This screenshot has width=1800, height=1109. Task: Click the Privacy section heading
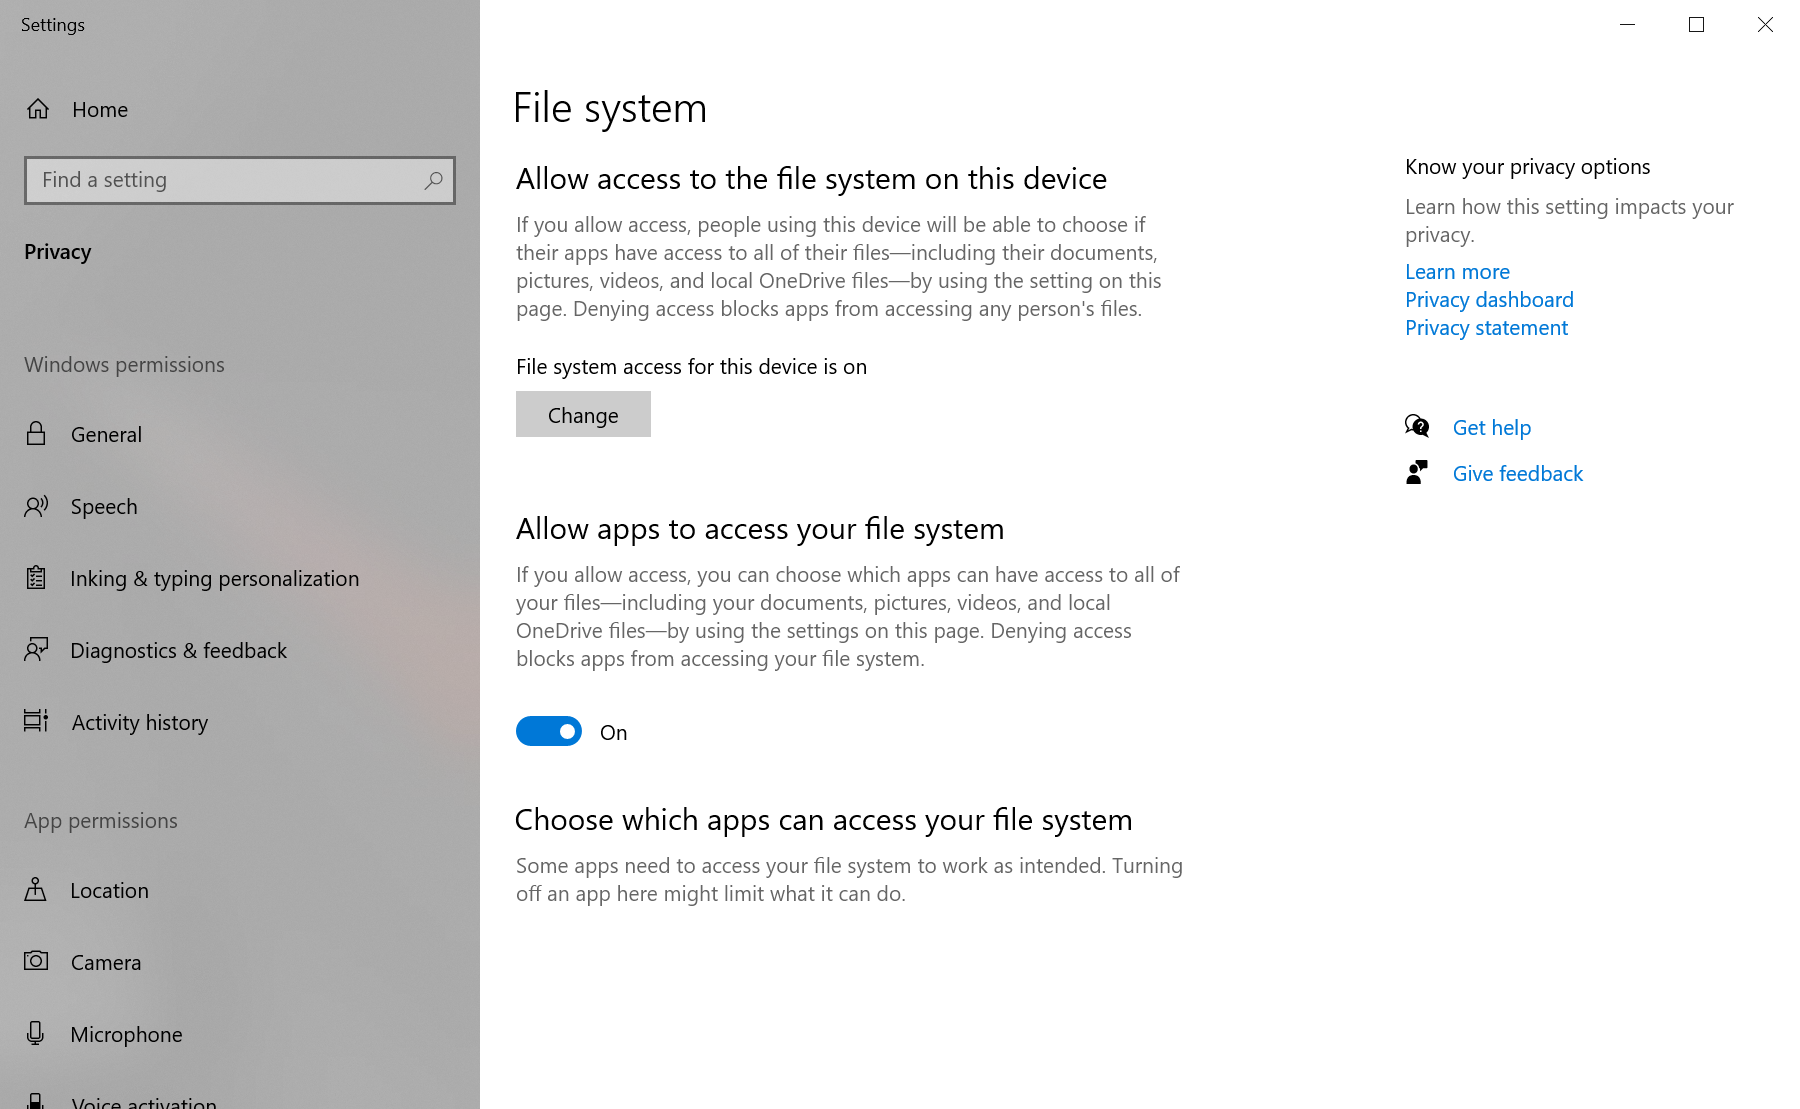tap(57, 251)
